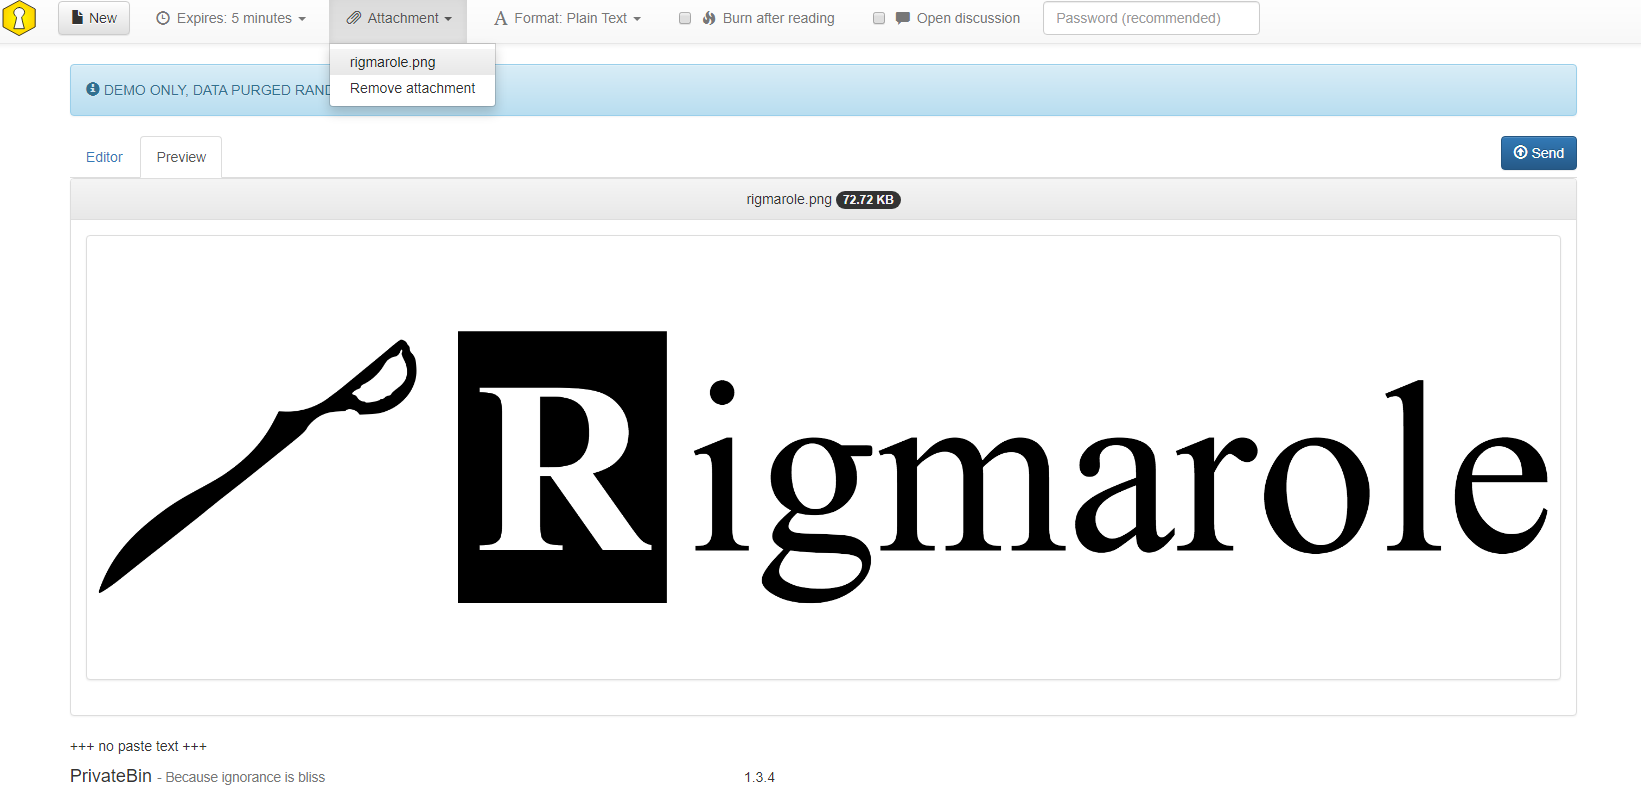
Task: Click the paperclip icon beside Attachment
Action: pyautogui.click(x=353, y=18)
